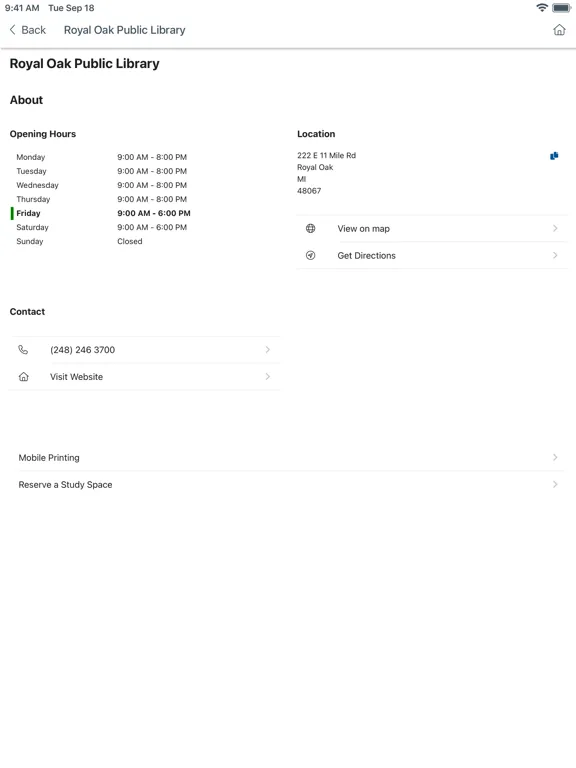Select Friday's 9:00 AM - 6:00 PM hours
Screen dimensions: 576x768
[x=154, y=213]
